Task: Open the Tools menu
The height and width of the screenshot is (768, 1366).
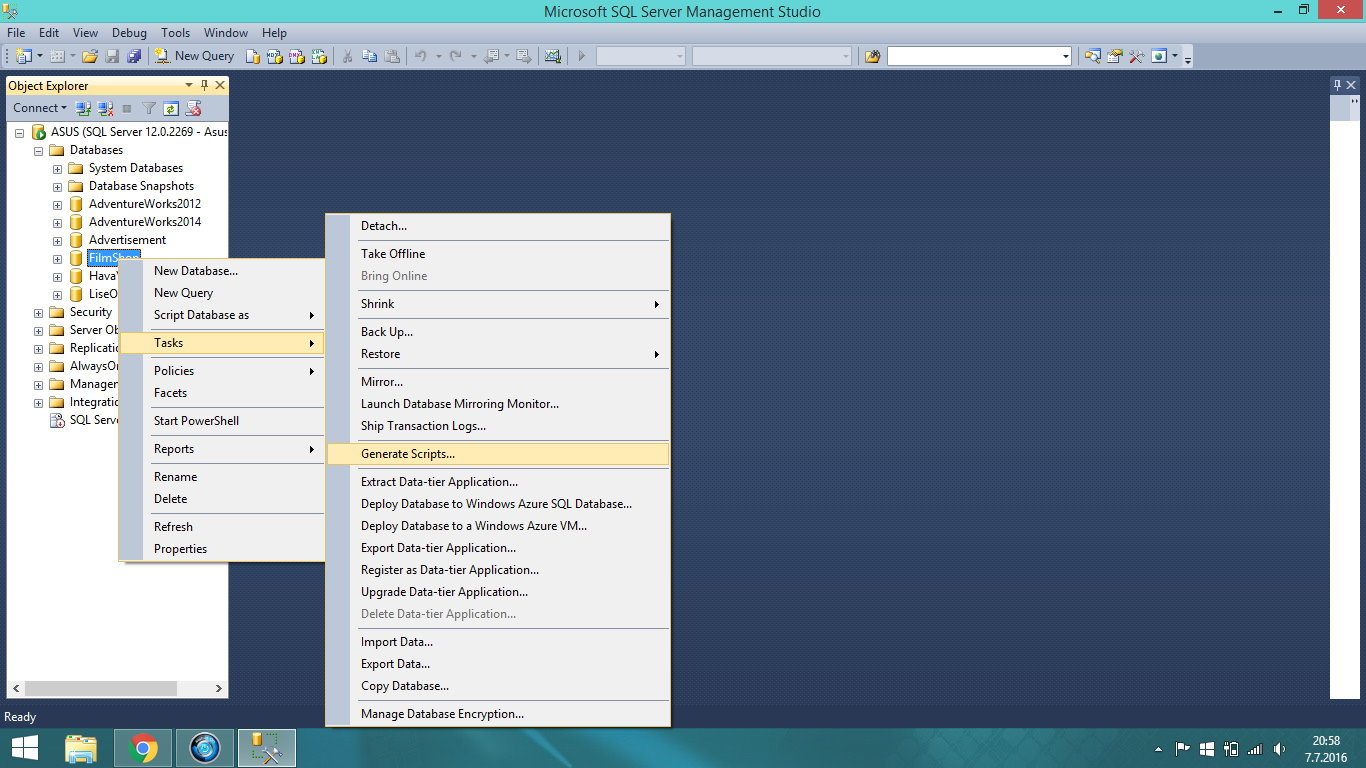Action: click(175, 33)
